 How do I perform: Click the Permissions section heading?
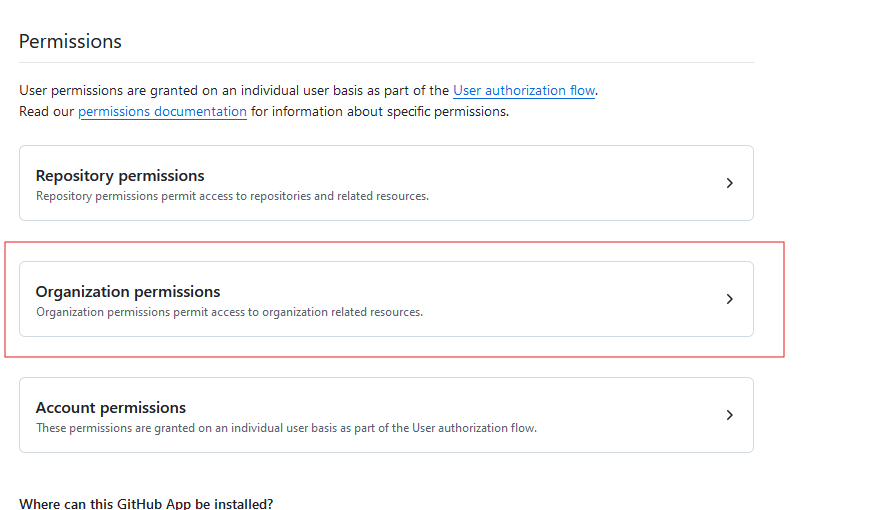(x=70, y=42)
